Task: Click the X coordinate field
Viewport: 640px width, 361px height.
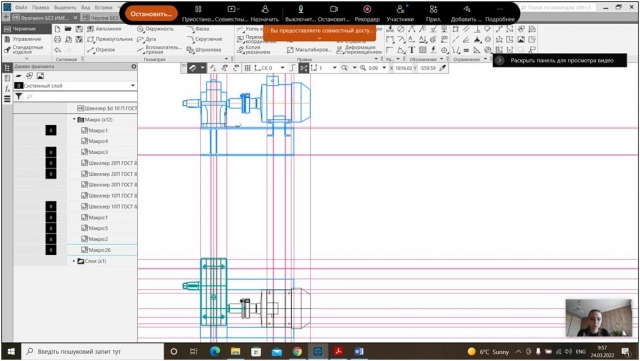Action: pyautogui.click(x=404, y=68)
